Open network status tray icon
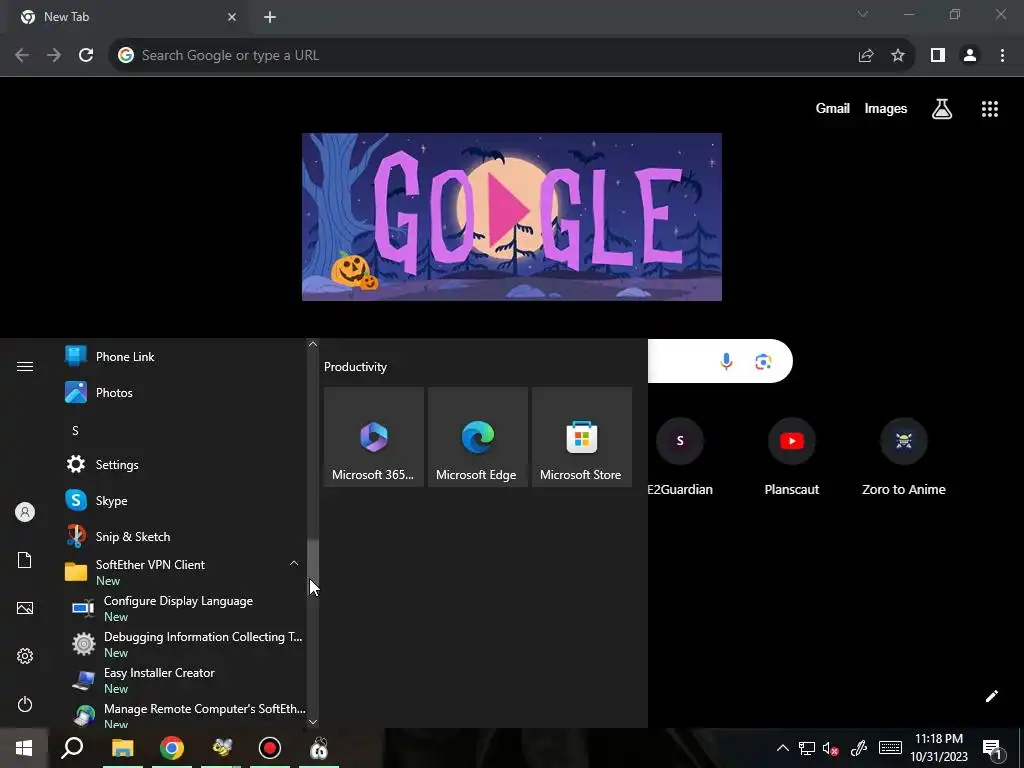This screenshot has width=1024, height=768. coord(807,748)
